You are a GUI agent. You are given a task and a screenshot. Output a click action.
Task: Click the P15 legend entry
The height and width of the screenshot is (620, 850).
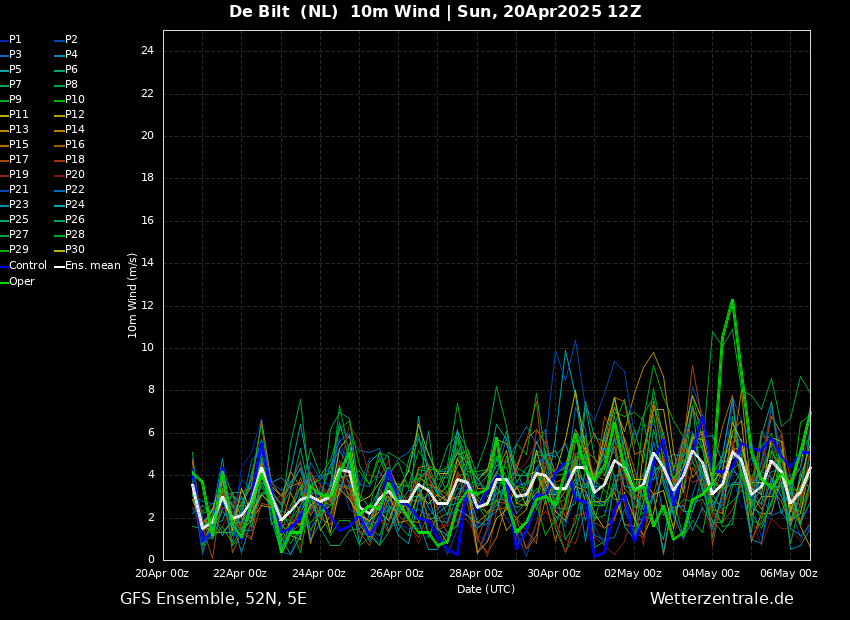pos(14,145)
